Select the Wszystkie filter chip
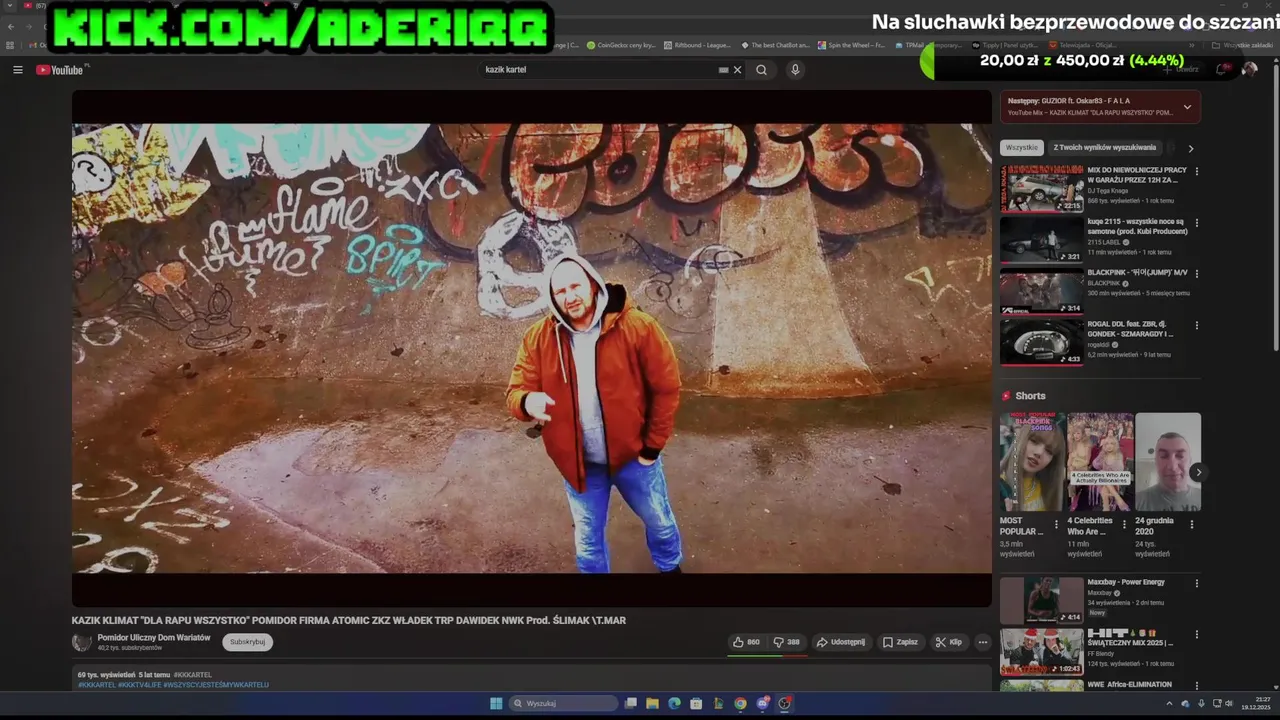The width and height of the screenshot is (1280, 720). point(1022,147)
